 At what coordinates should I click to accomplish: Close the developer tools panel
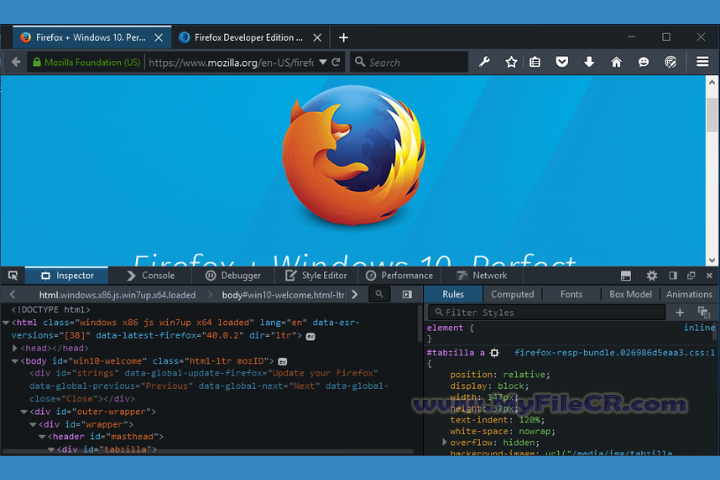(x=709, y=276)
